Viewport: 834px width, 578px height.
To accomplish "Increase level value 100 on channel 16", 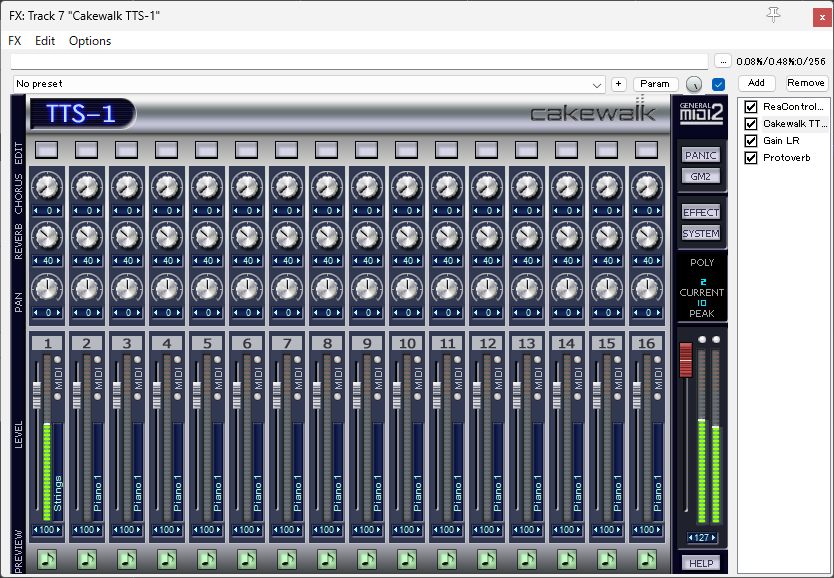I will (658, 530).
